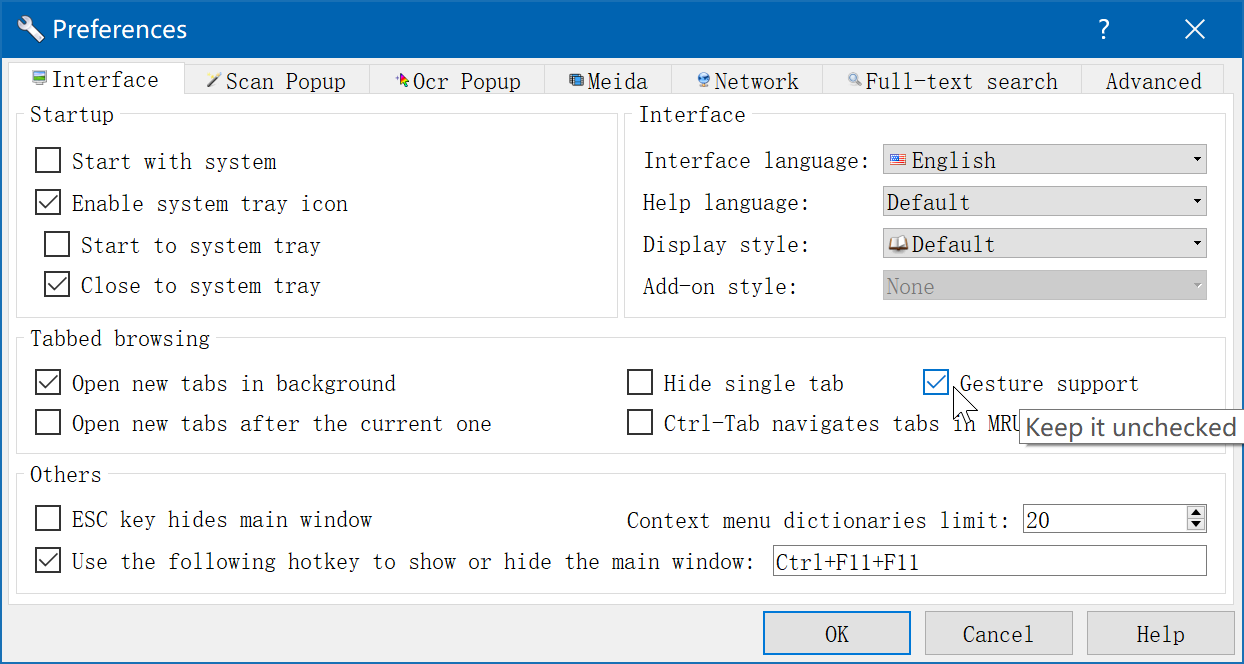Click the American flag icon beside English
1244x664 pixels.
896,159
